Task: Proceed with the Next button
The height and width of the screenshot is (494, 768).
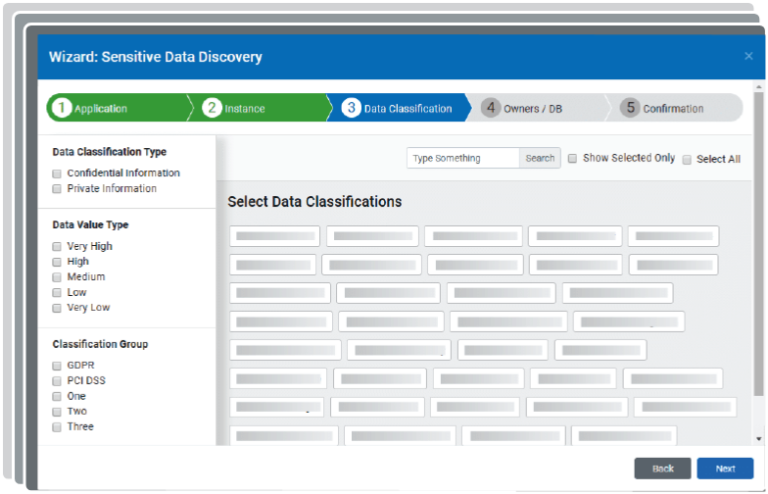Action: tap(725, 468)
